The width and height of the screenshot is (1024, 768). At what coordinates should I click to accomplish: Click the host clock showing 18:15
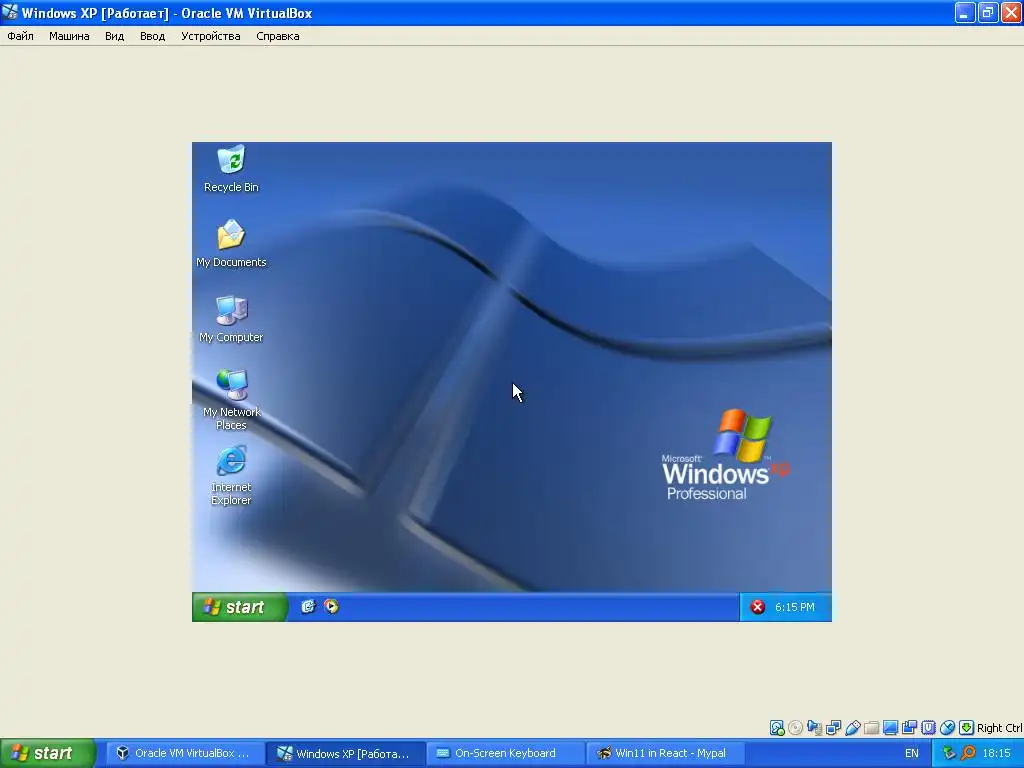(x=997, y=753)
